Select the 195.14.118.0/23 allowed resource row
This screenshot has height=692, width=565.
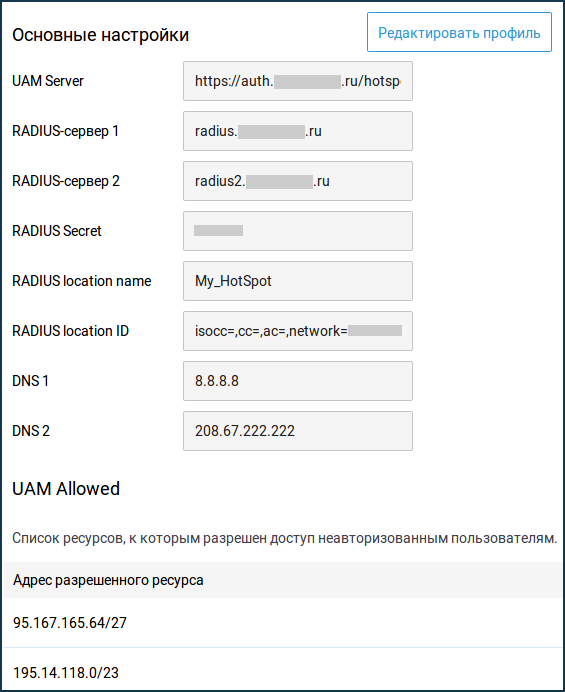pos(282,670)
